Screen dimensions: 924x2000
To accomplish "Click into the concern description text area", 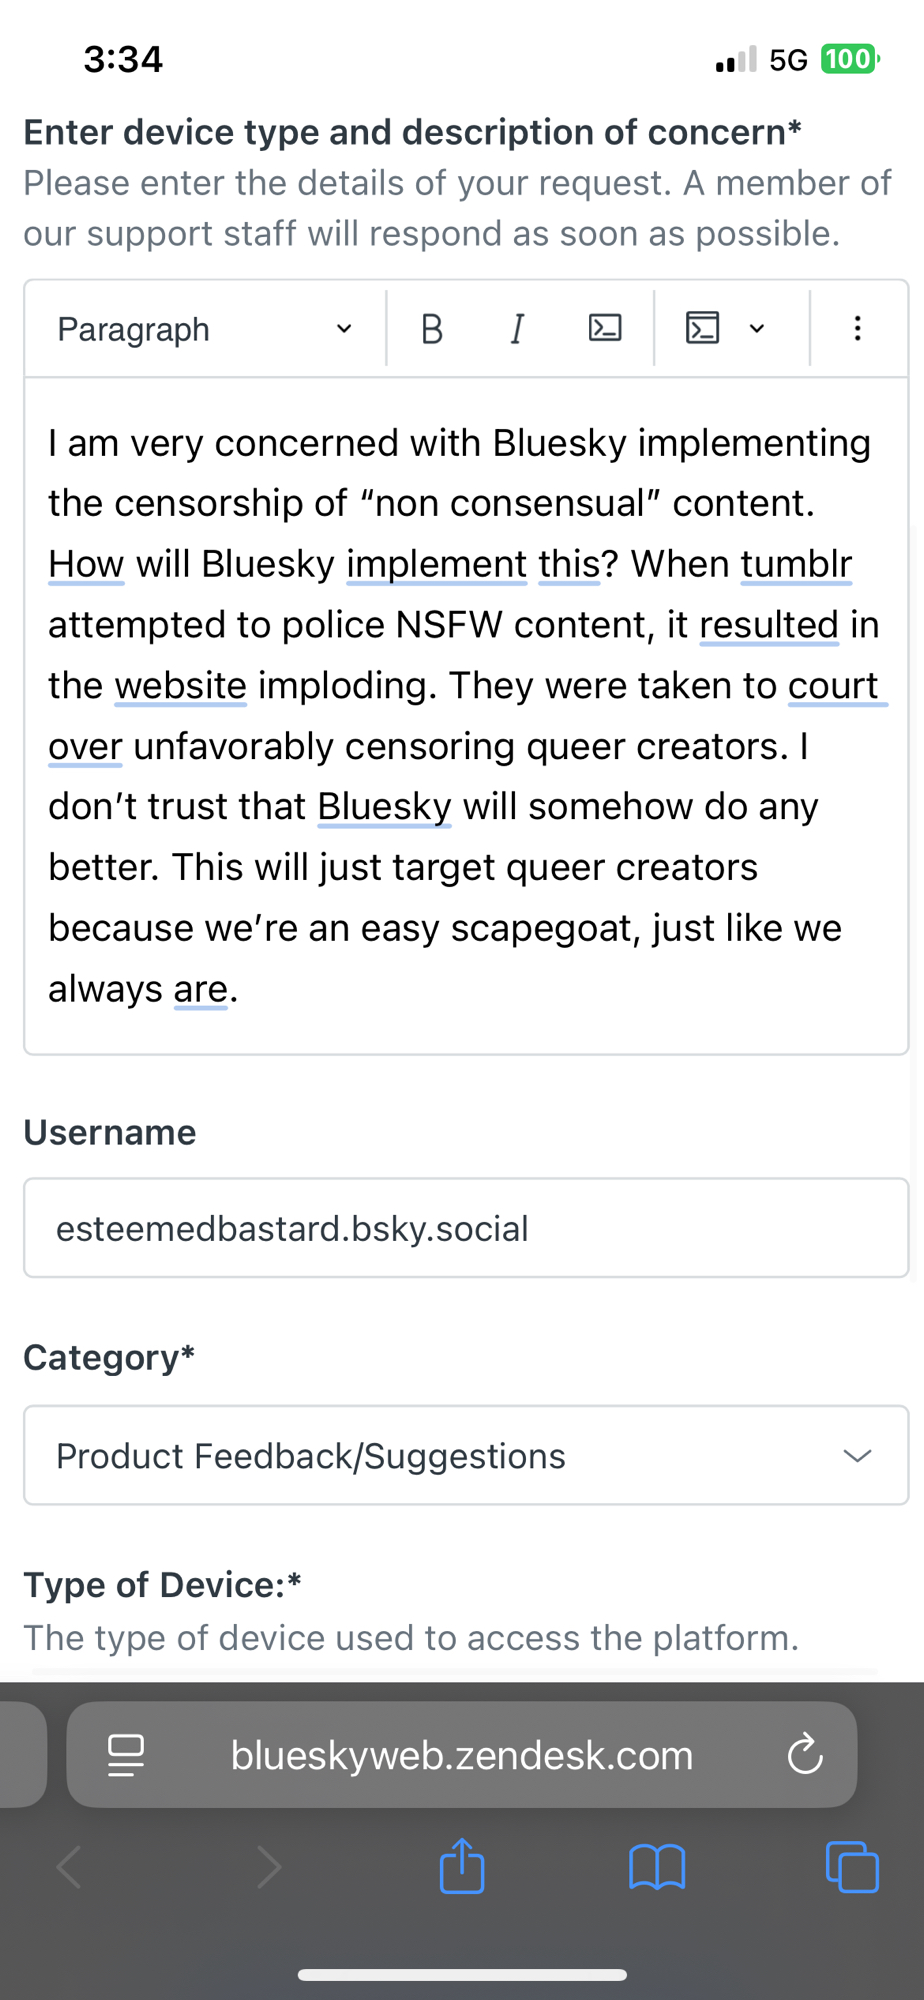I will coord(465,715).
